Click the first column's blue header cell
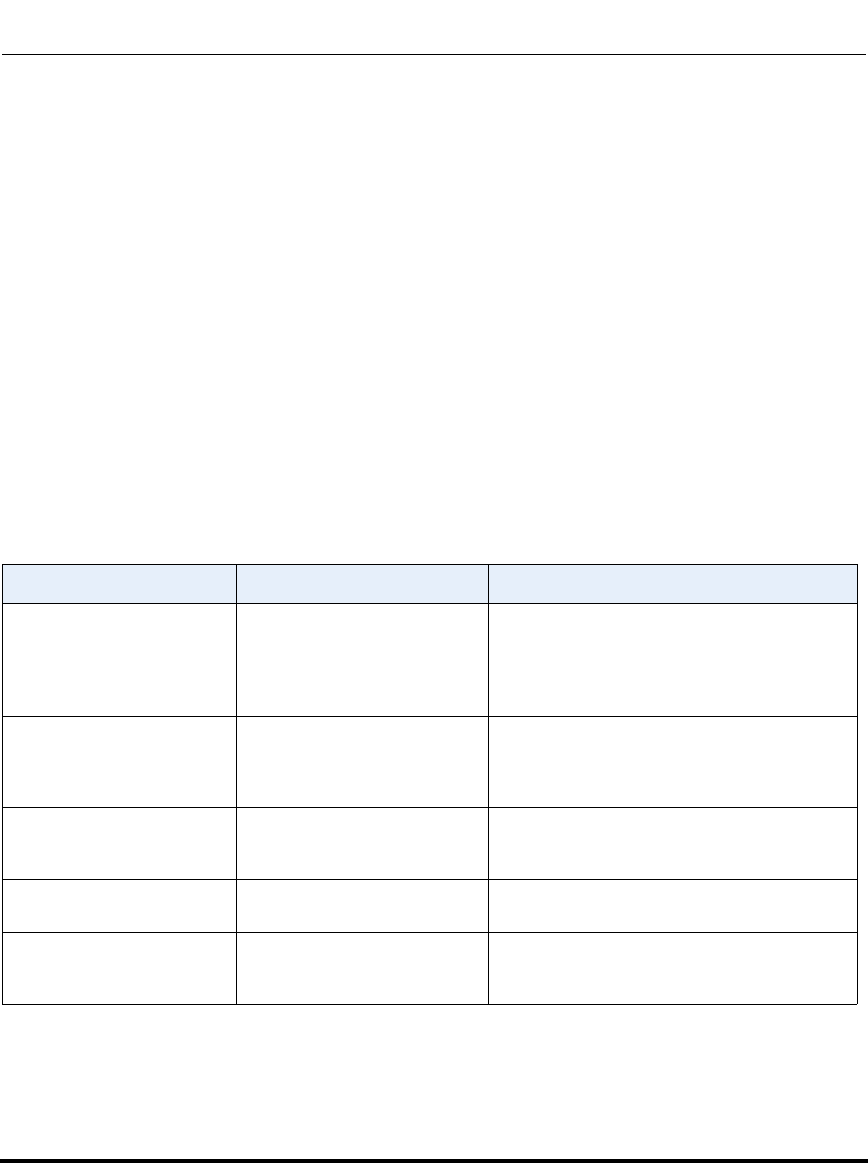868x1163 pixels. [119, 584]
